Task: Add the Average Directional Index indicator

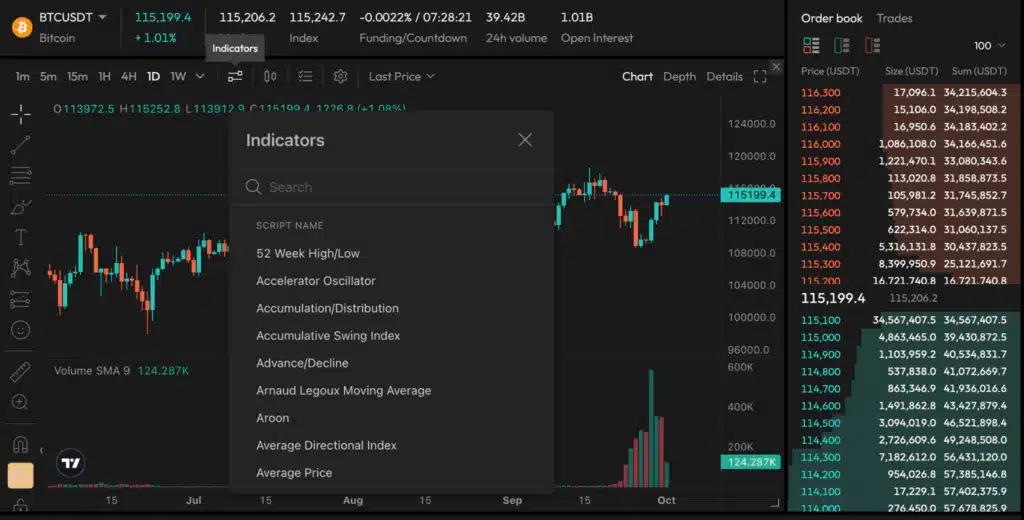Action: tap(327, 446)
